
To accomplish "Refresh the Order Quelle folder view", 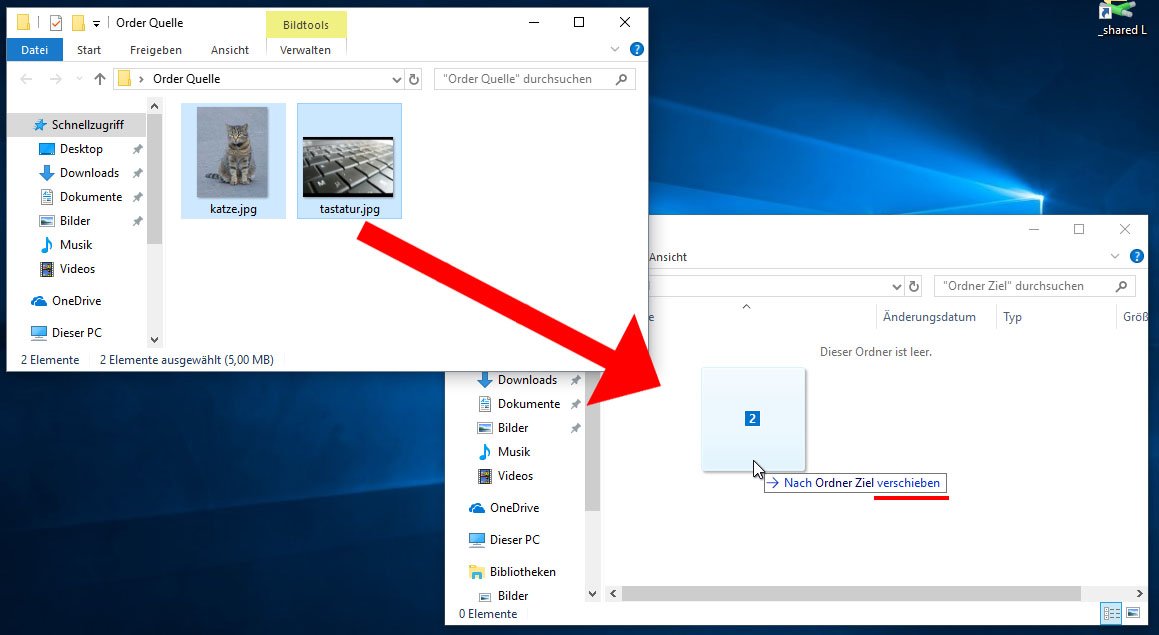I will 414,79.
